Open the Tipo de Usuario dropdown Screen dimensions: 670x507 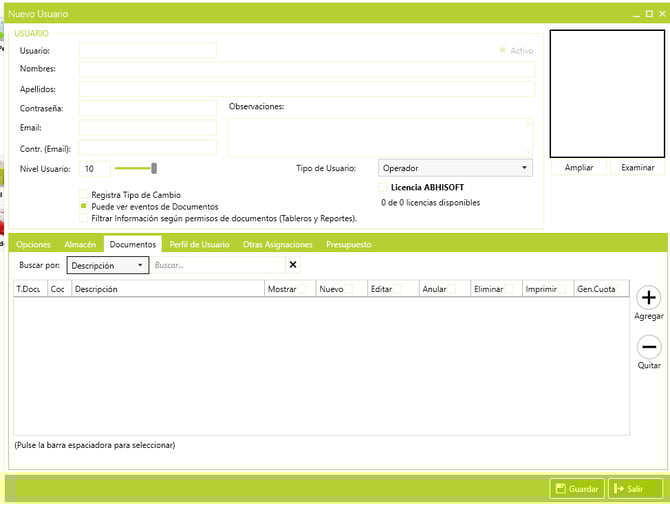tap(455, 168)
